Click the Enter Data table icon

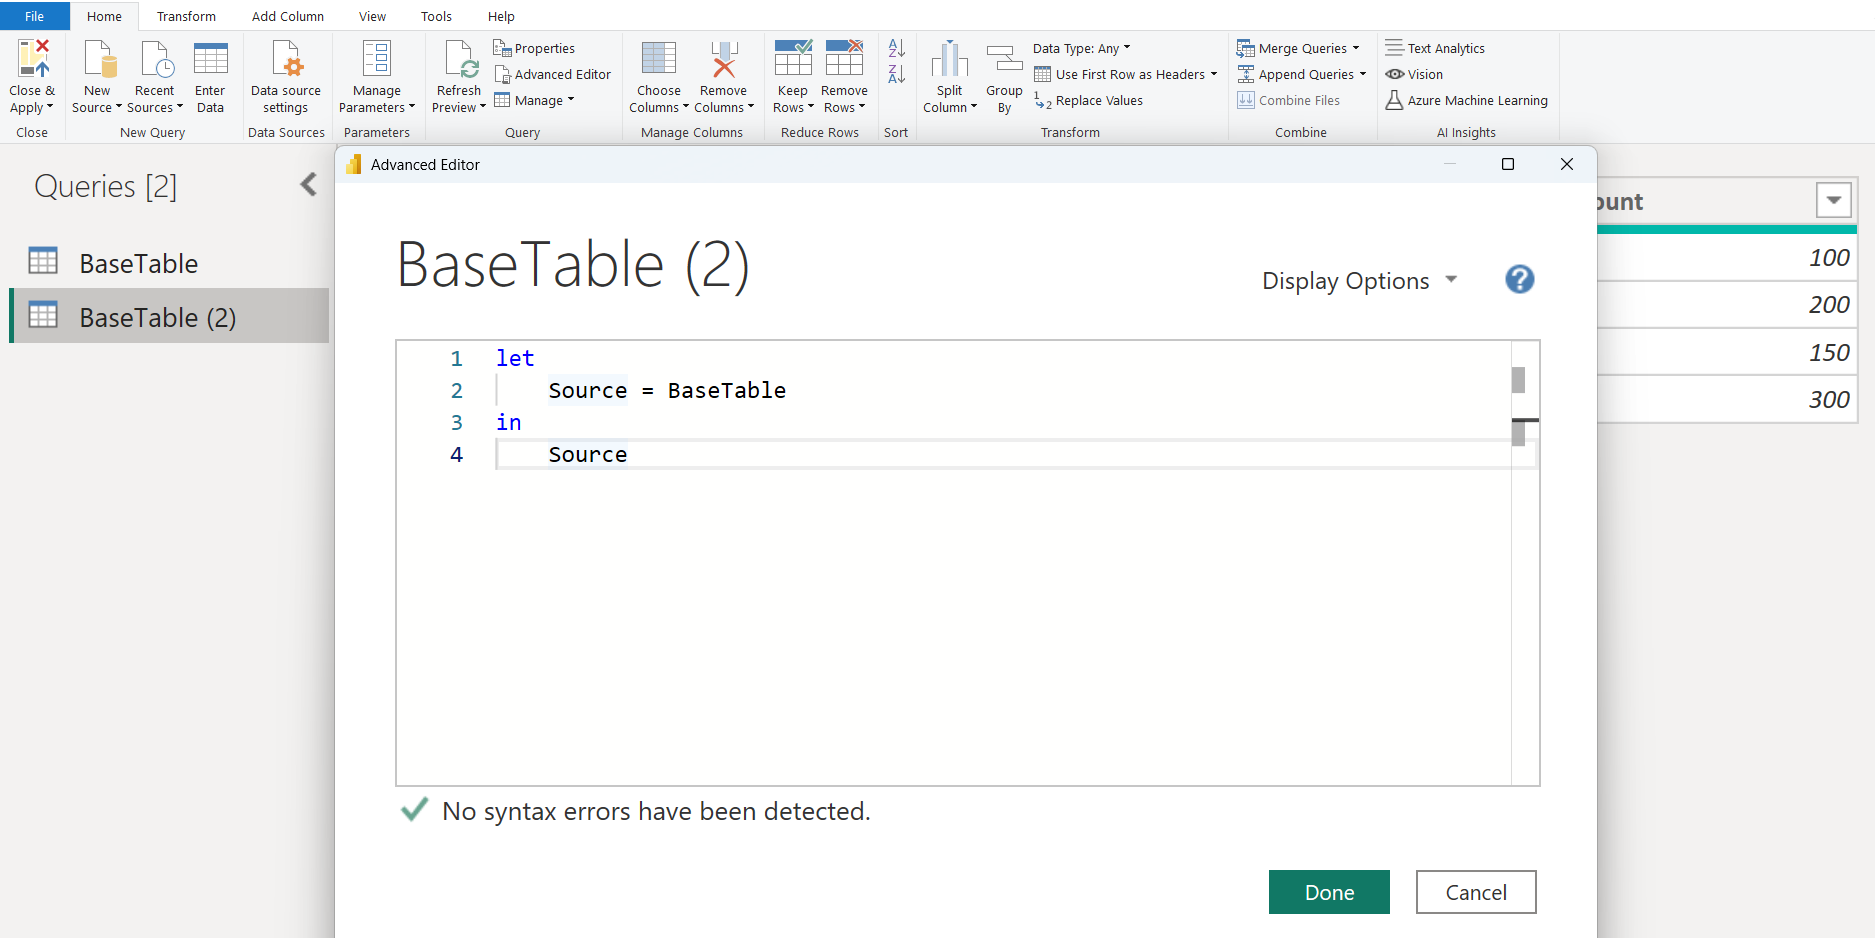click(x=210, y=60)
